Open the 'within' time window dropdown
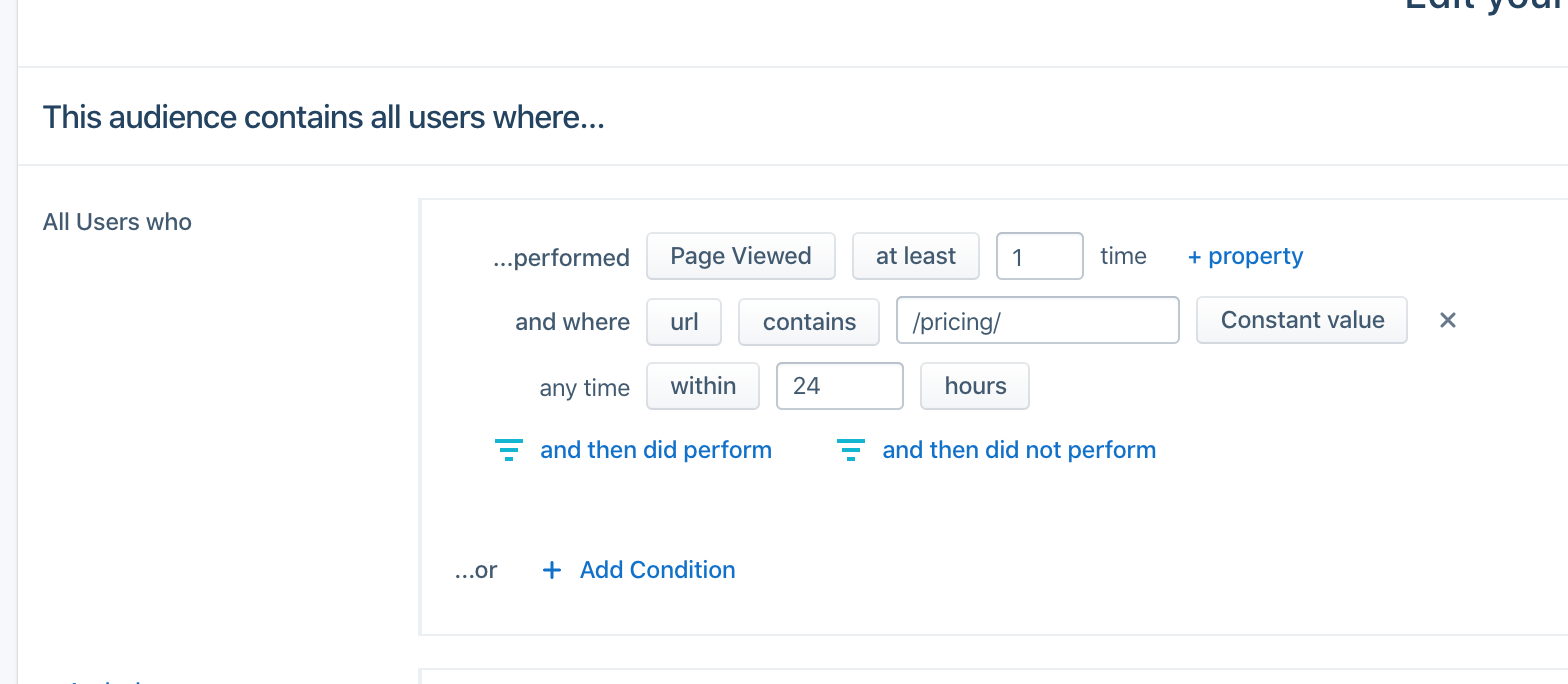Image resolution: width=1568 pixels, height=684 pixels. pos(703,386)
